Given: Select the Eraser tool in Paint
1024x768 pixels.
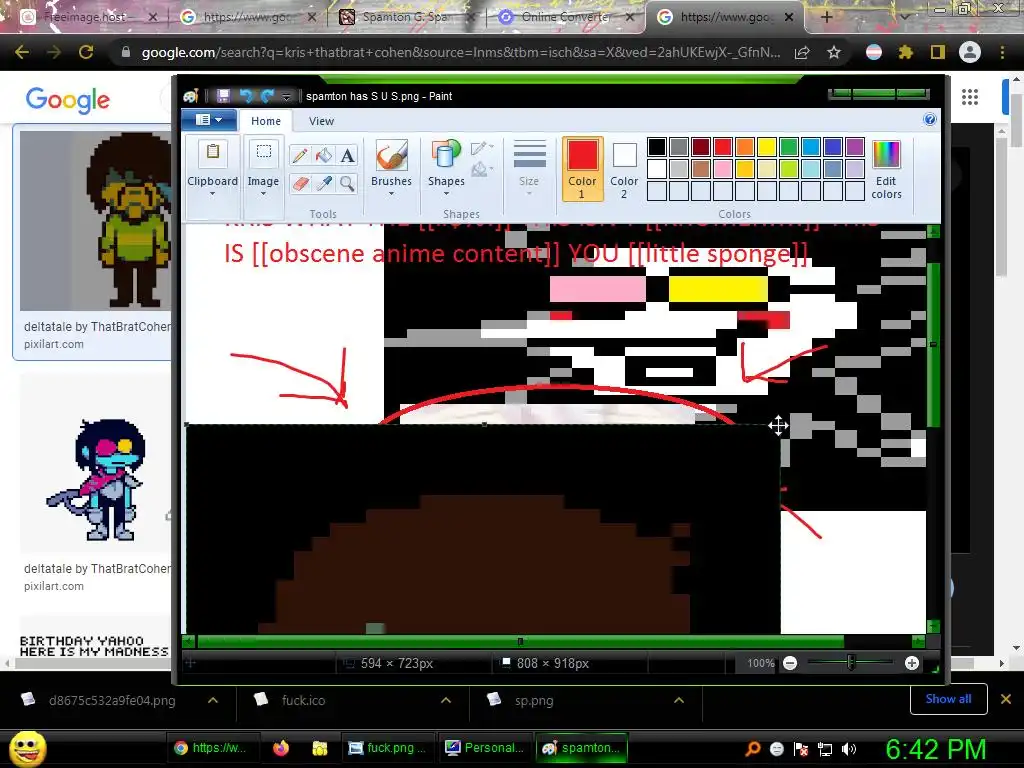Looking at the screenshot, I should (300, 184).
